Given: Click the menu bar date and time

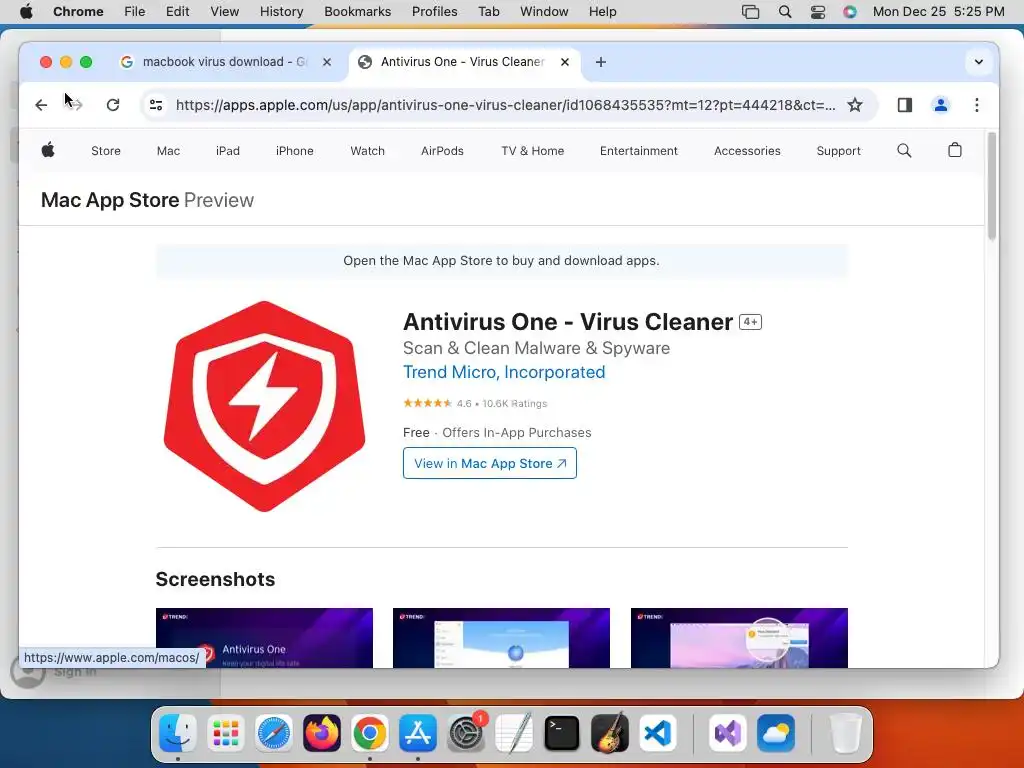Looking at the screenshot, I should [938, 12].
